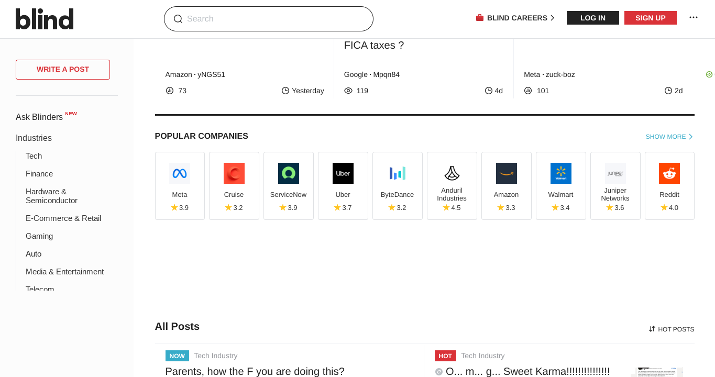Click the All Posts heading
The image size is (715, 377).
177,326
